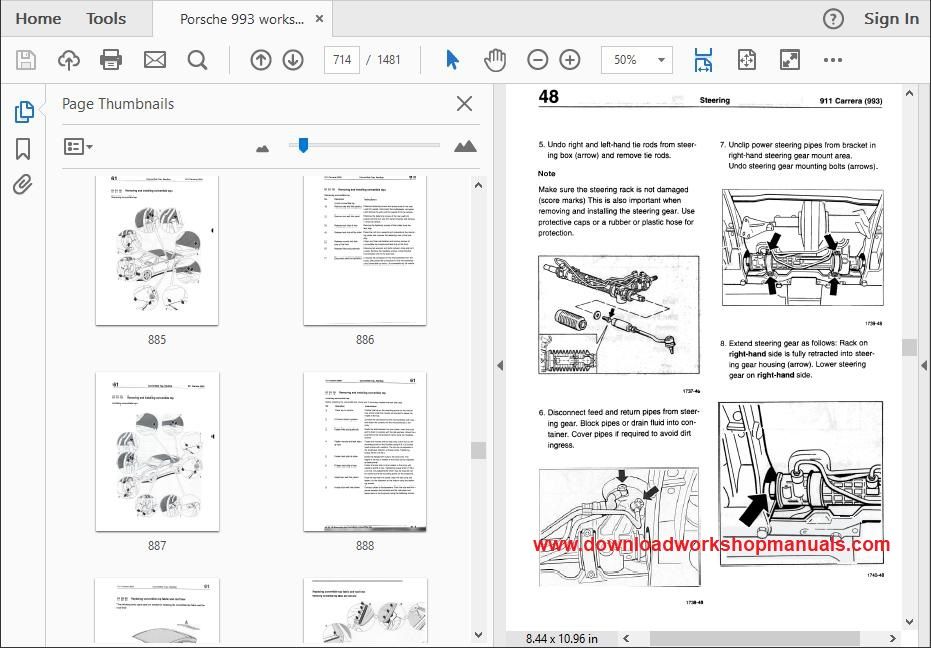This screenshot has height=648, width=931.
Task: Collapse the left navigation pane arrow
Action: (x=500, y=366)
